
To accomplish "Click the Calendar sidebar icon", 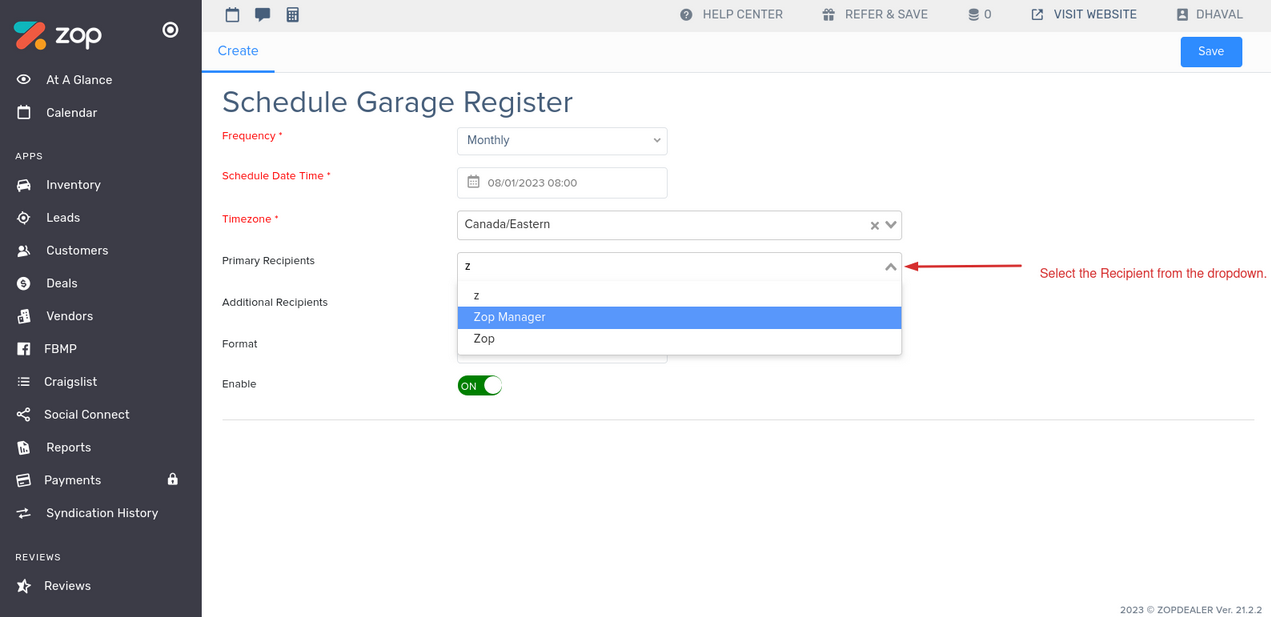I will pos(24,113).
